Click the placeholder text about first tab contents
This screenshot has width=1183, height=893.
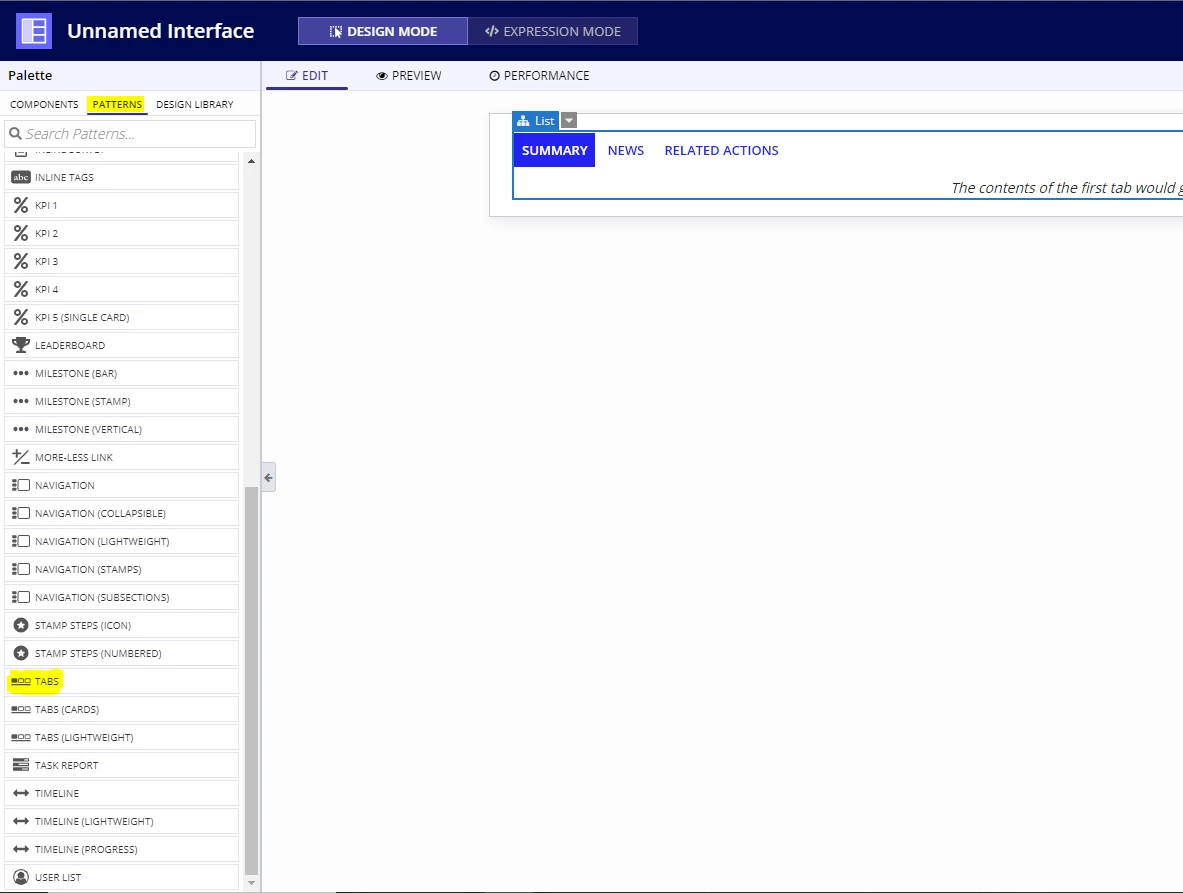(1066, 188)
